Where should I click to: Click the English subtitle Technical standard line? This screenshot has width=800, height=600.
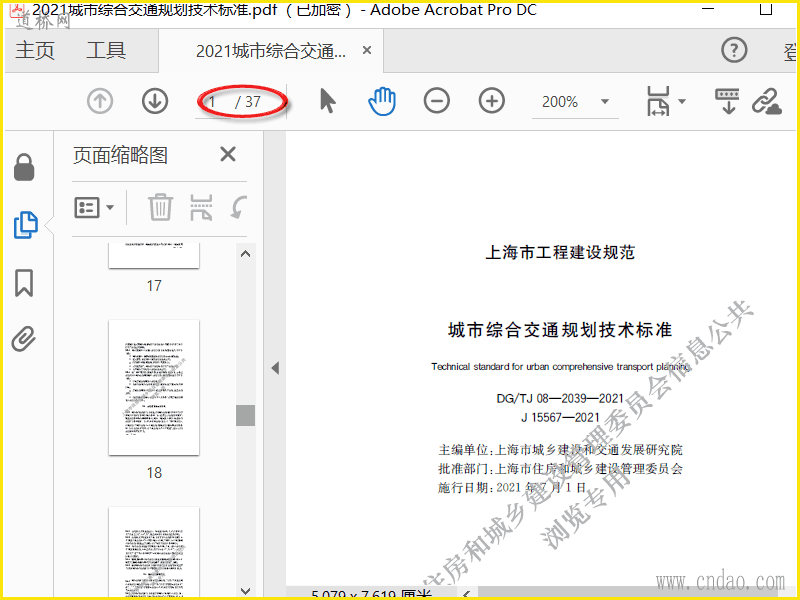pyautogui.click(x=560, y=366)
